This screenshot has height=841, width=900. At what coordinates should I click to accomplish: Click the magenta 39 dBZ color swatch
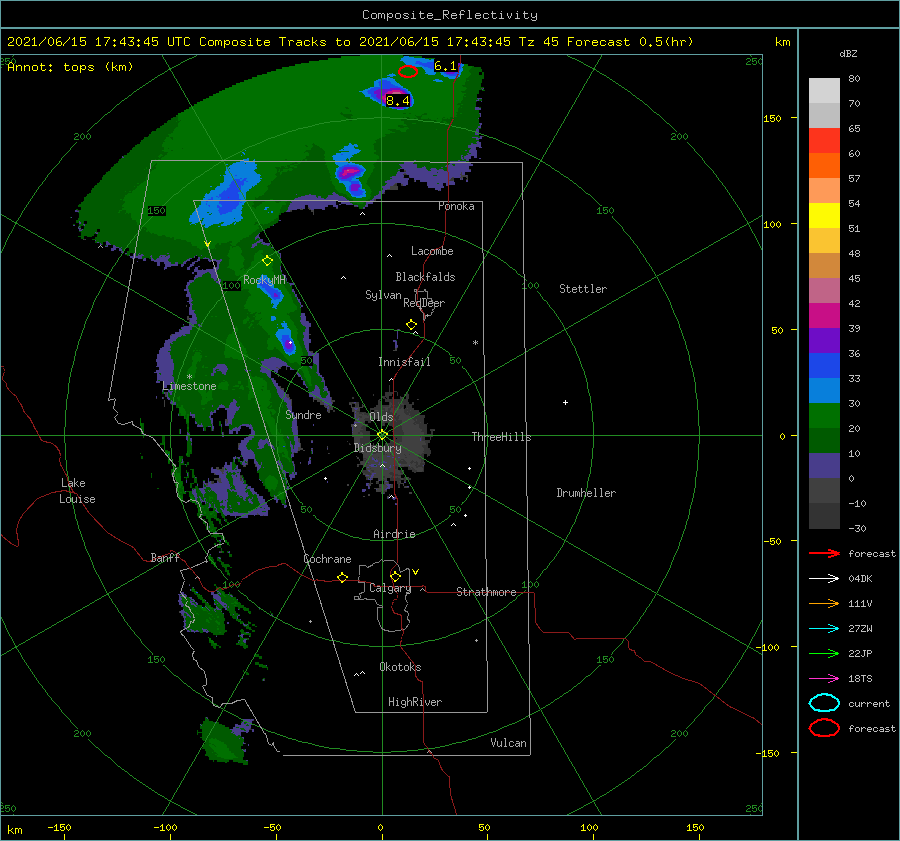[824, 316]
